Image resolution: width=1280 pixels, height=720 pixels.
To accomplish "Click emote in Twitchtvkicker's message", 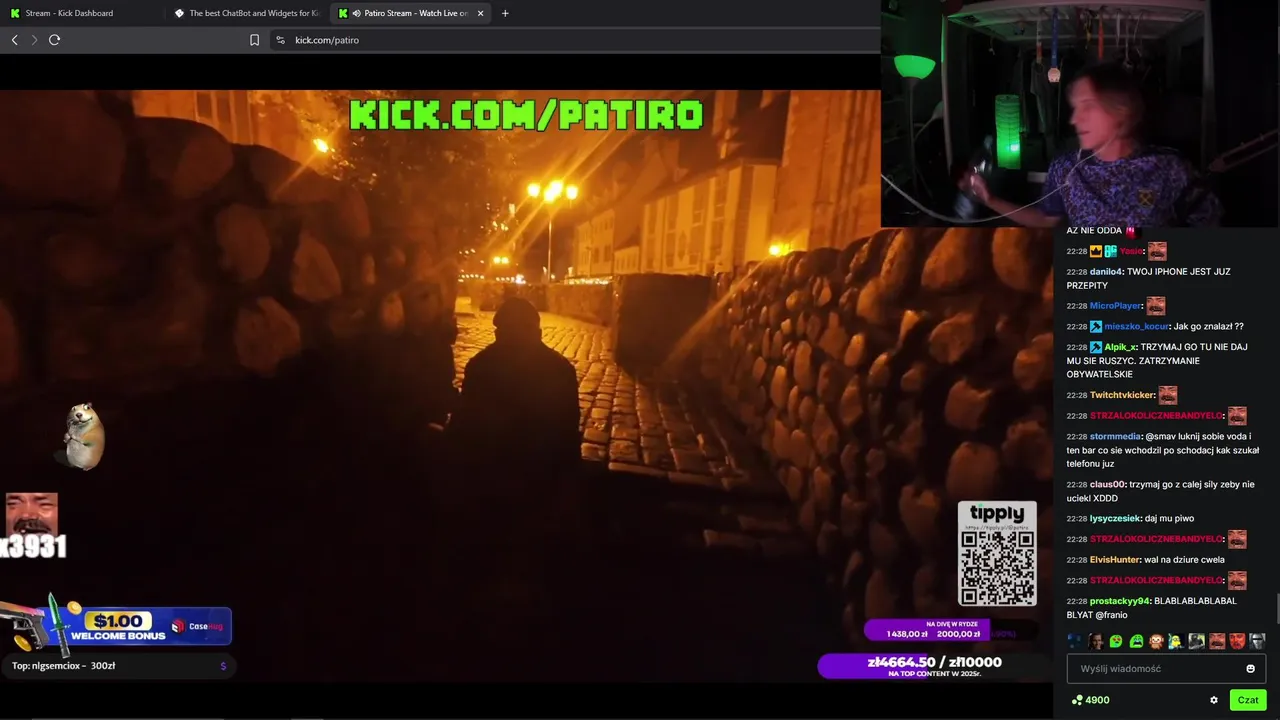I will (1167, 395).
